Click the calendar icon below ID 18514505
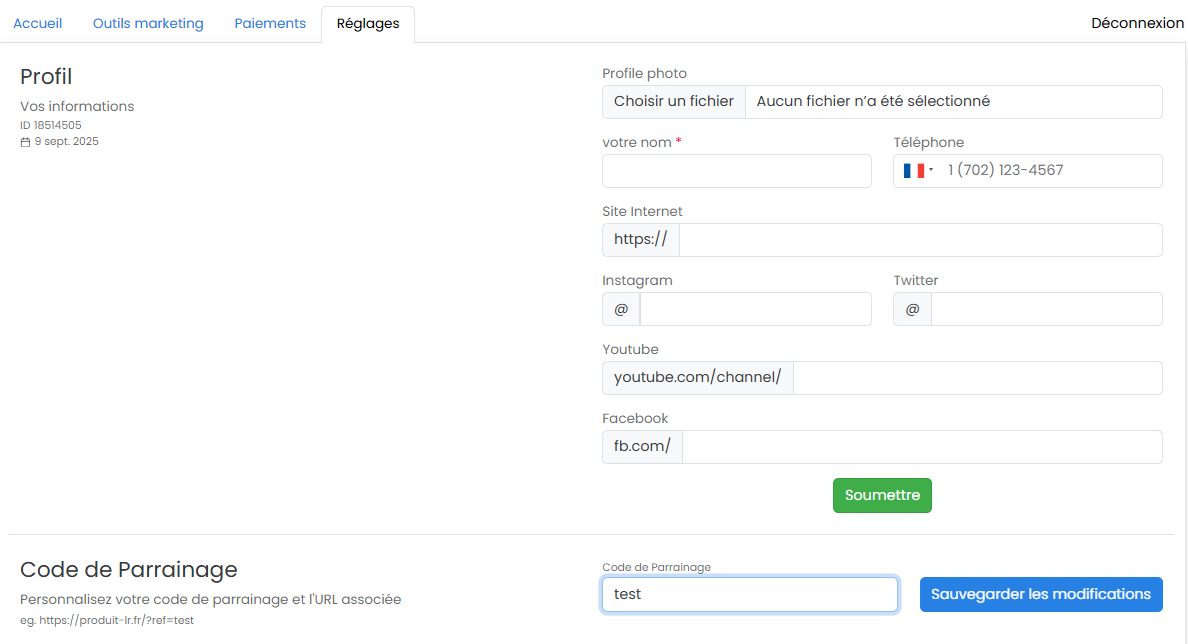The image size is (1188, 644). pos(25,141)
